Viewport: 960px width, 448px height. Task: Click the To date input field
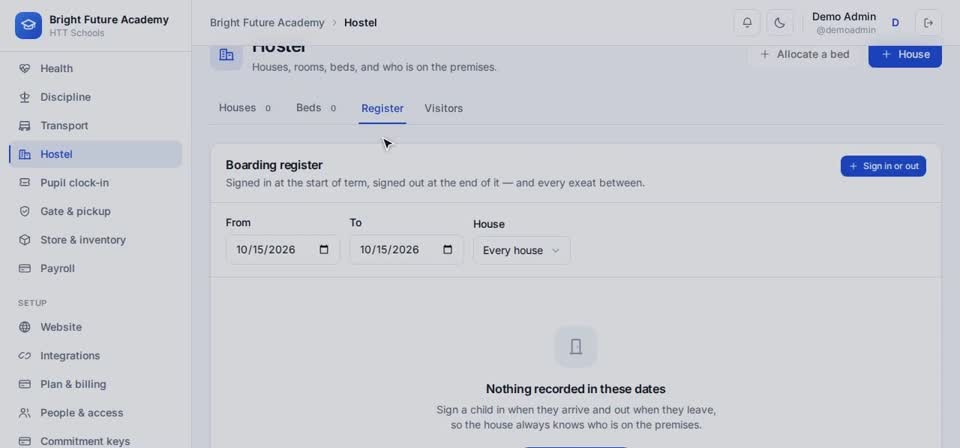[x=406, y=250]
